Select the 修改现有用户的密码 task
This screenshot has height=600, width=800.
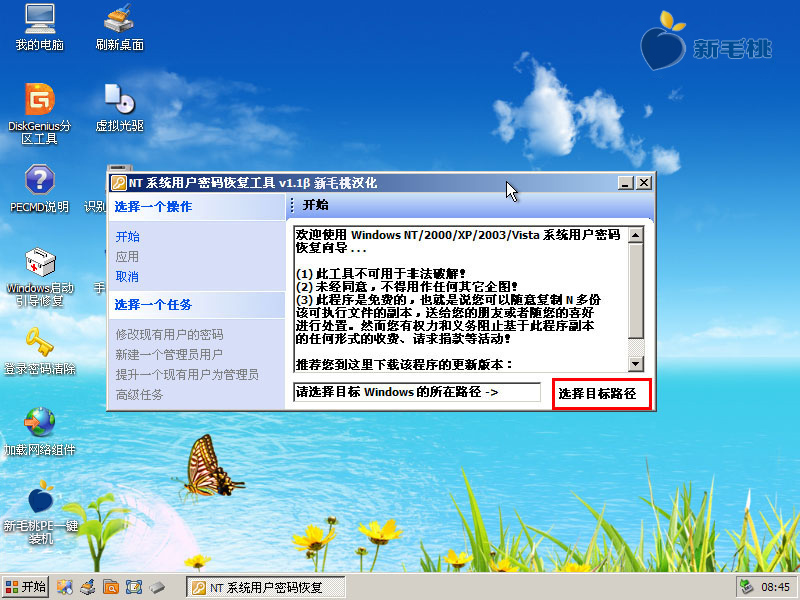click(x=169, y=335)
